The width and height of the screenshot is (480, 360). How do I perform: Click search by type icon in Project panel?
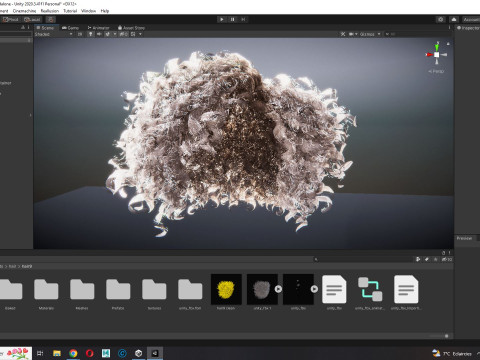(x=418, y=259)
